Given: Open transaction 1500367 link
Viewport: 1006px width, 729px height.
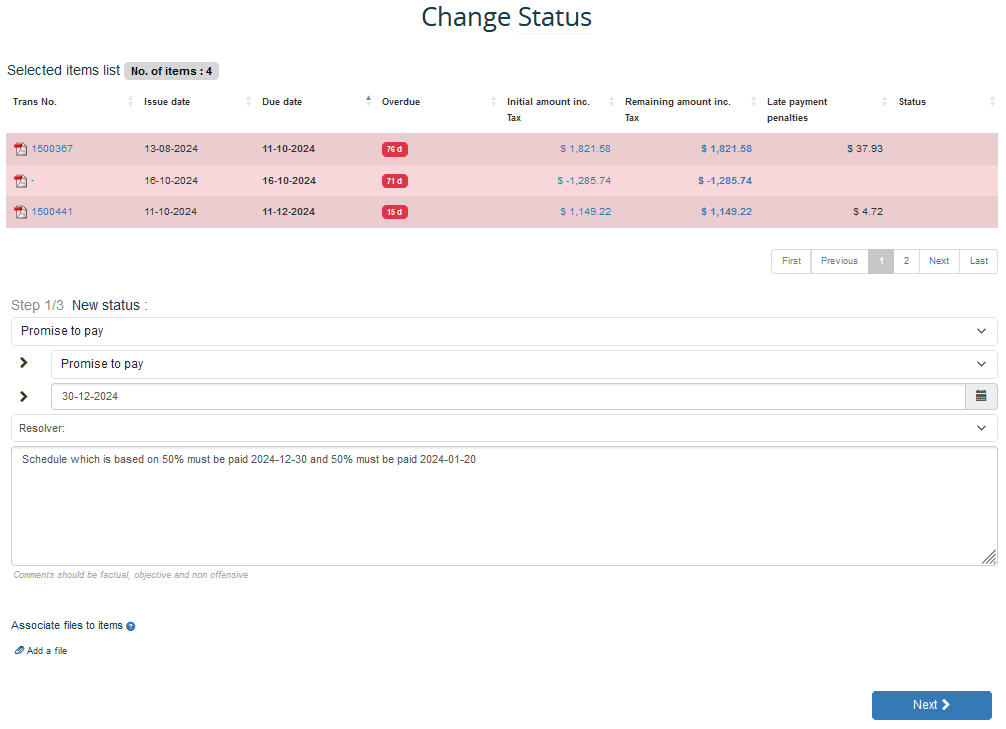Looking at the screenshot, I should click(x=52, y=149).
